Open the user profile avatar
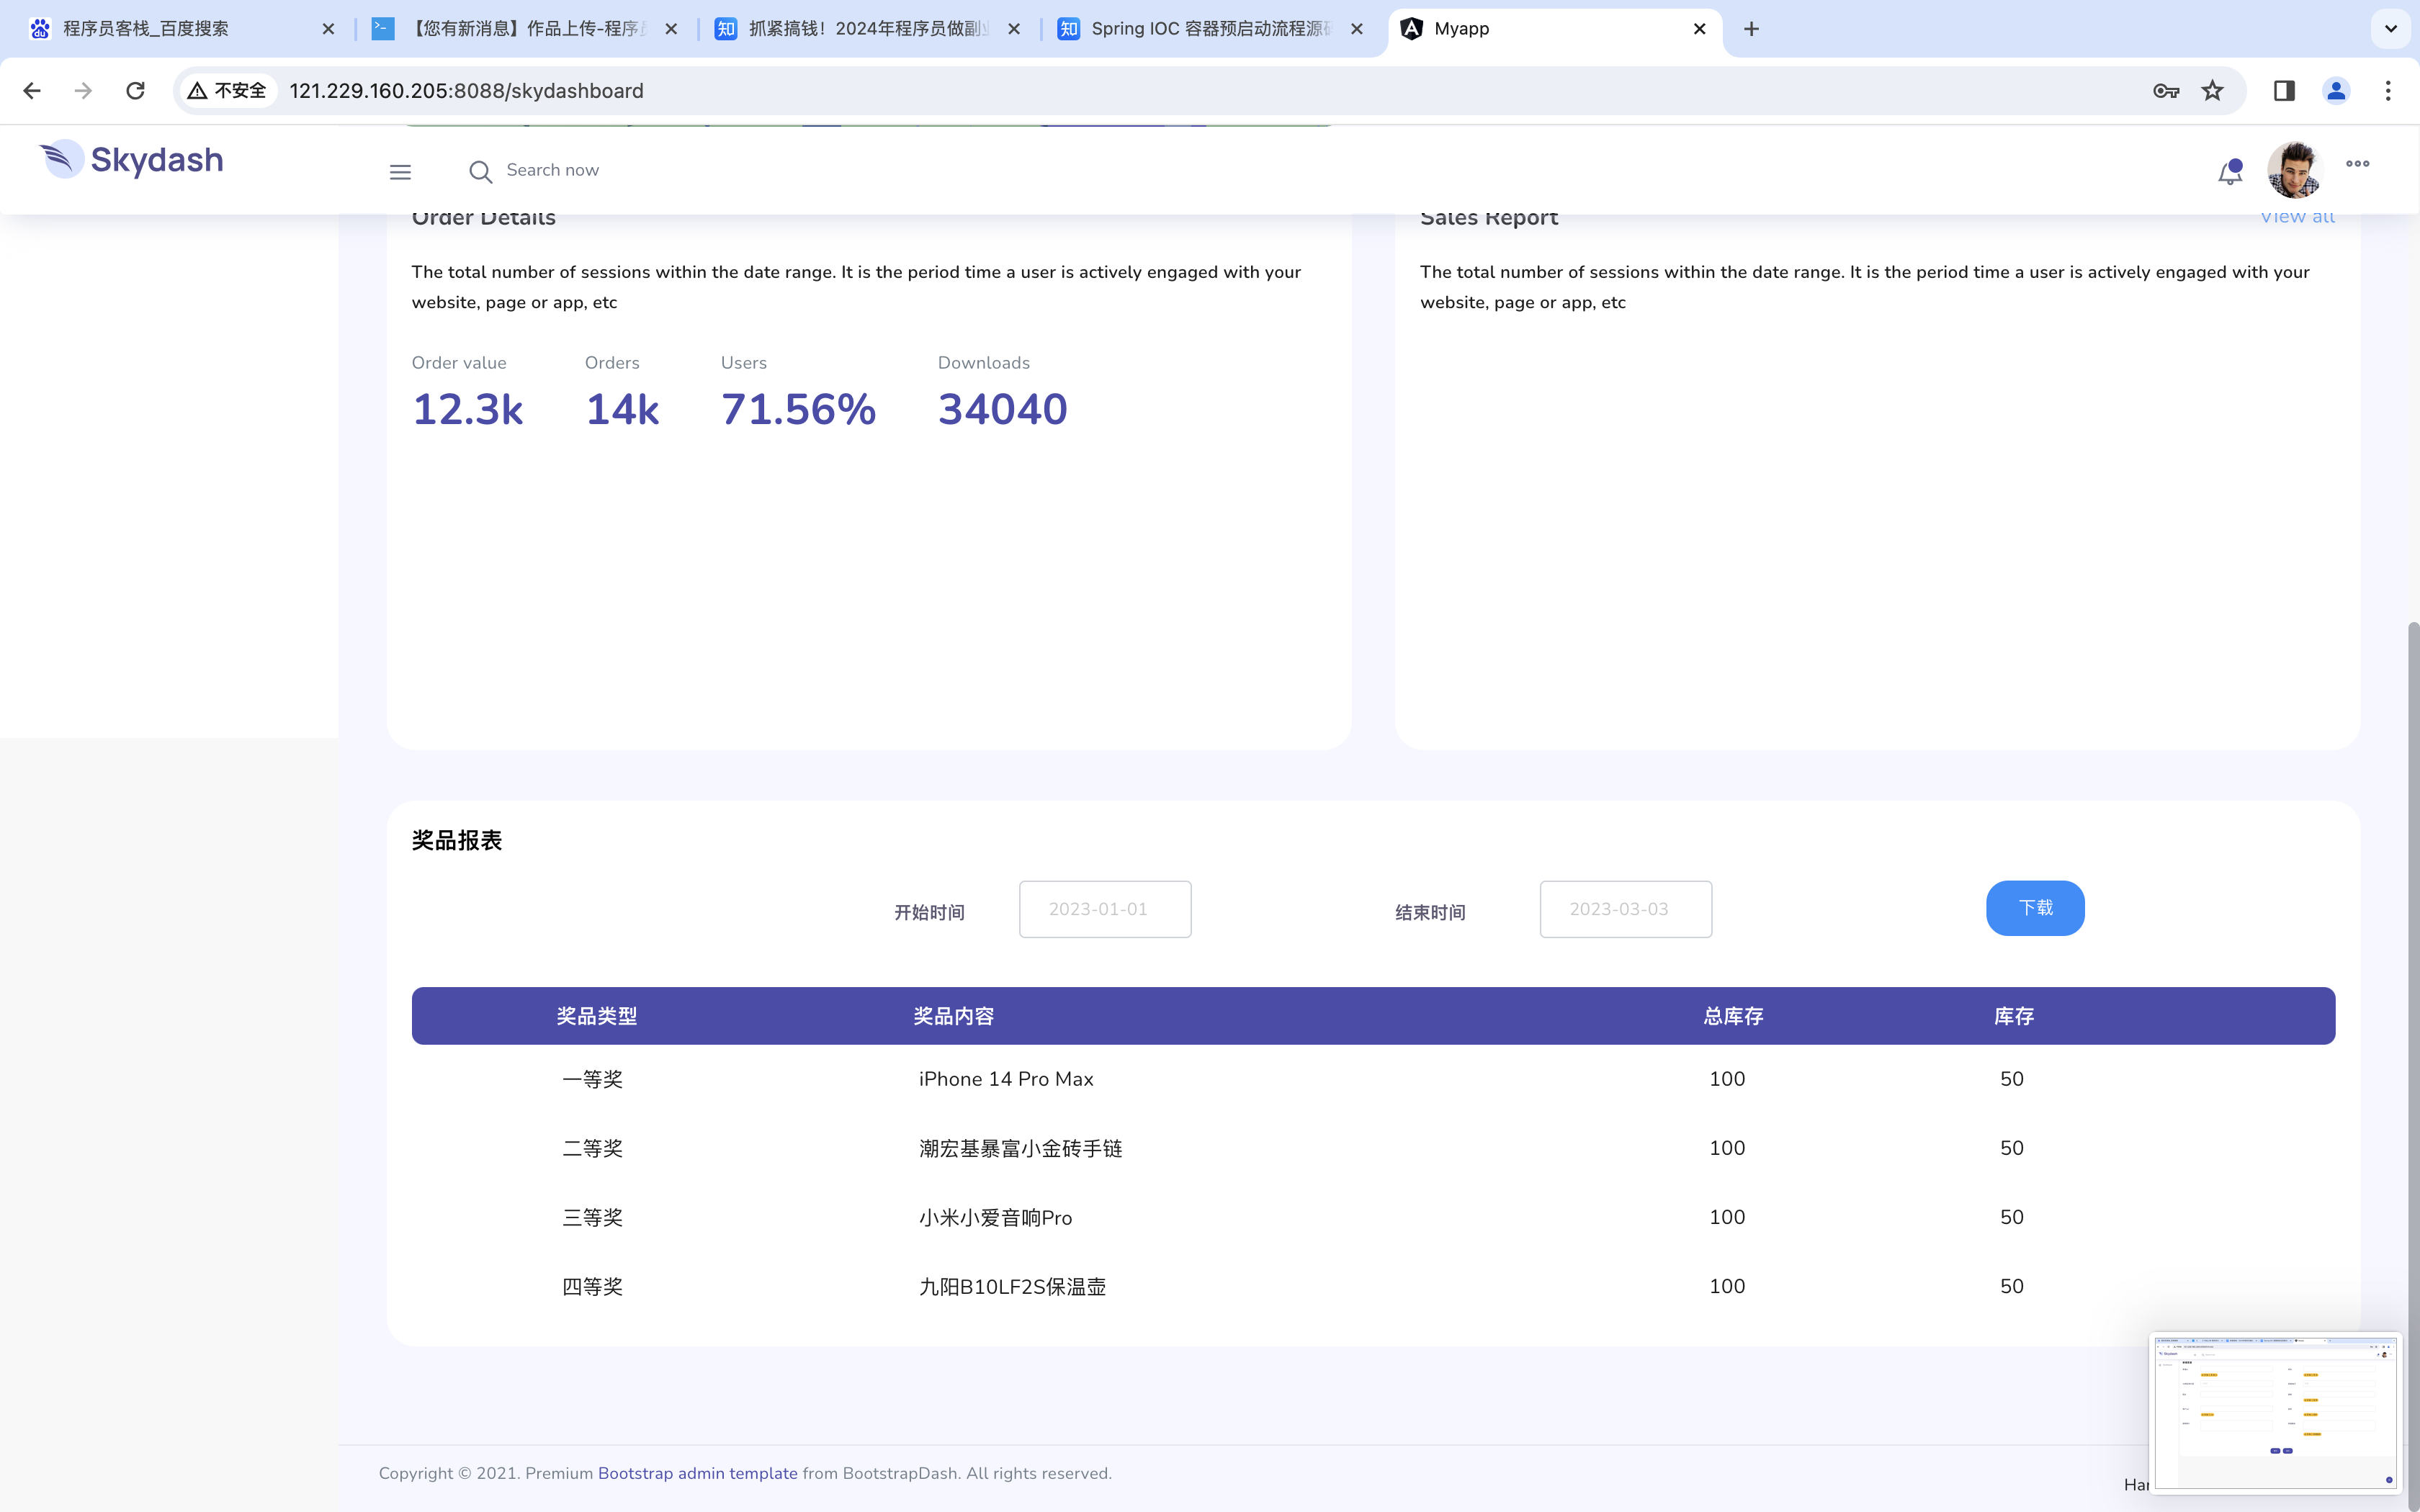The height and width of the screenshot is (1512, 2420). pos(2293,170)
